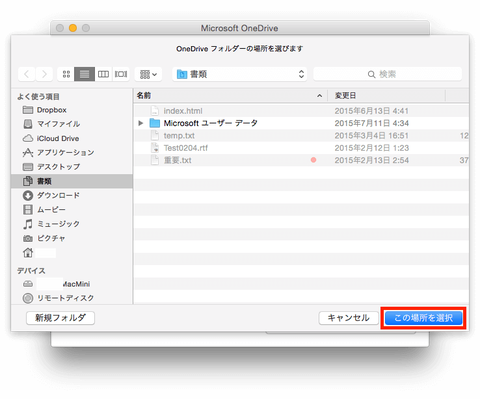Click the date 2015年7月11日 4:34

click(372, 123)
